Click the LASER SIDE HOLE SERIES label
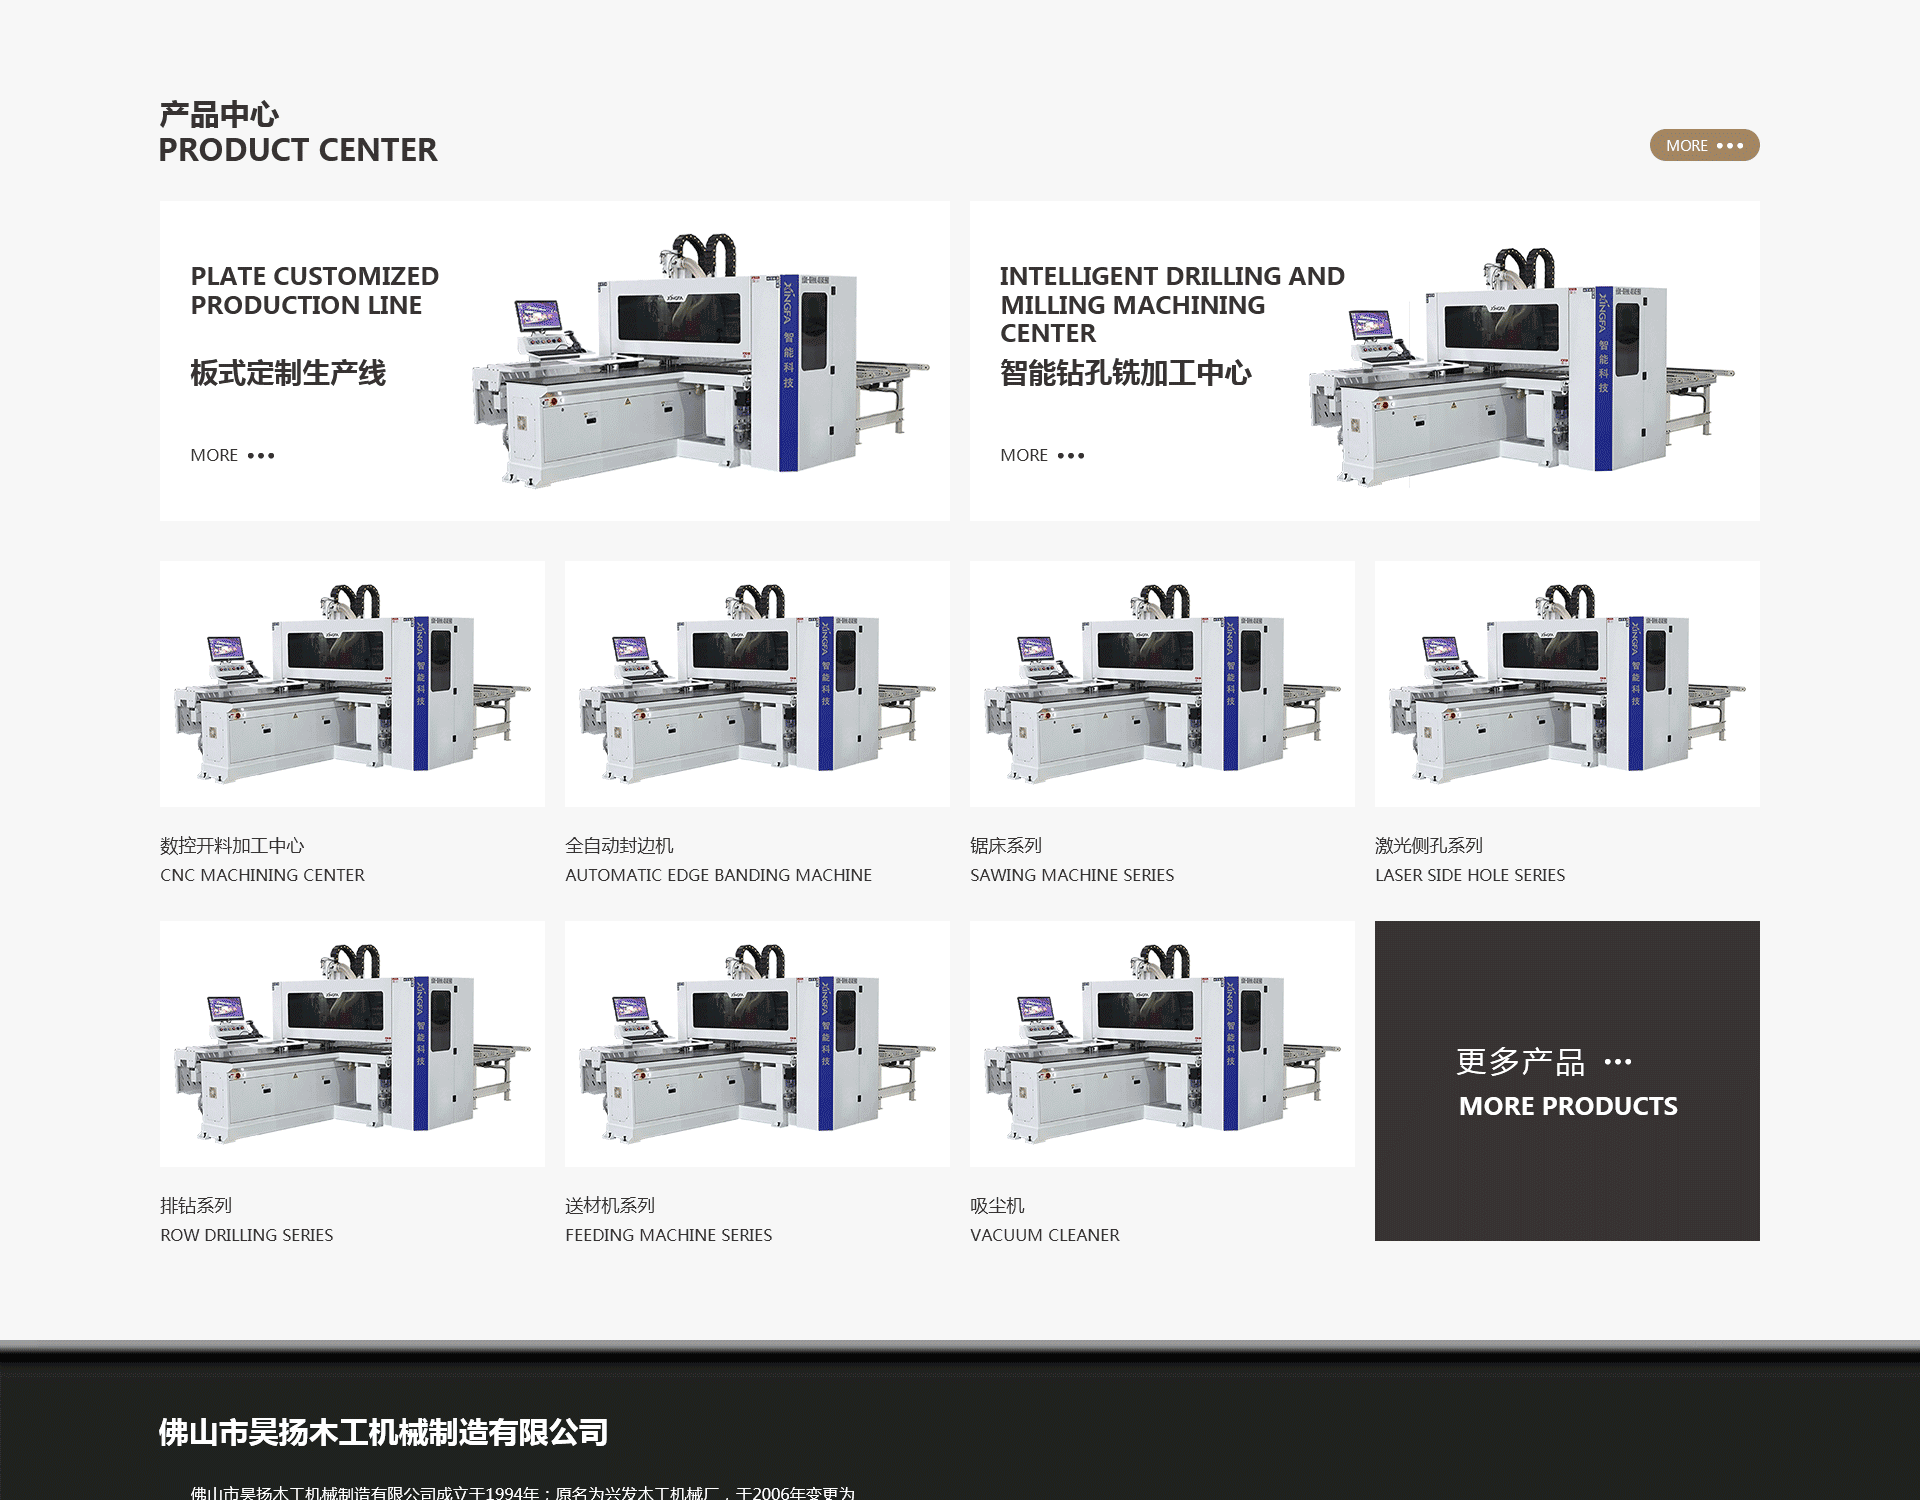Image resolution: width=1920 pixels, height=1500 pixels. (x=1470, y=875)
